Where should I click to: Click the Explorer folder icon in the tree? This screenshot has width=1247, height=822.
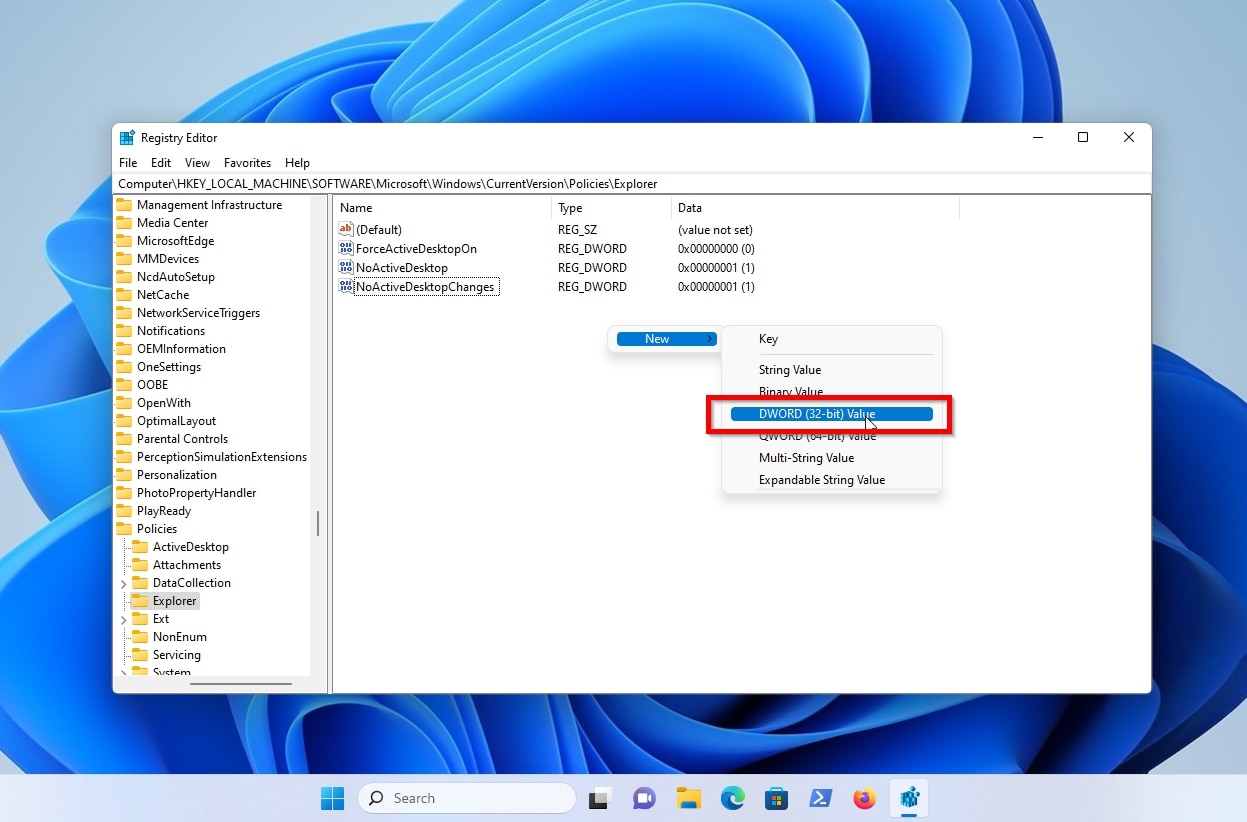click(x=140, y=601)
